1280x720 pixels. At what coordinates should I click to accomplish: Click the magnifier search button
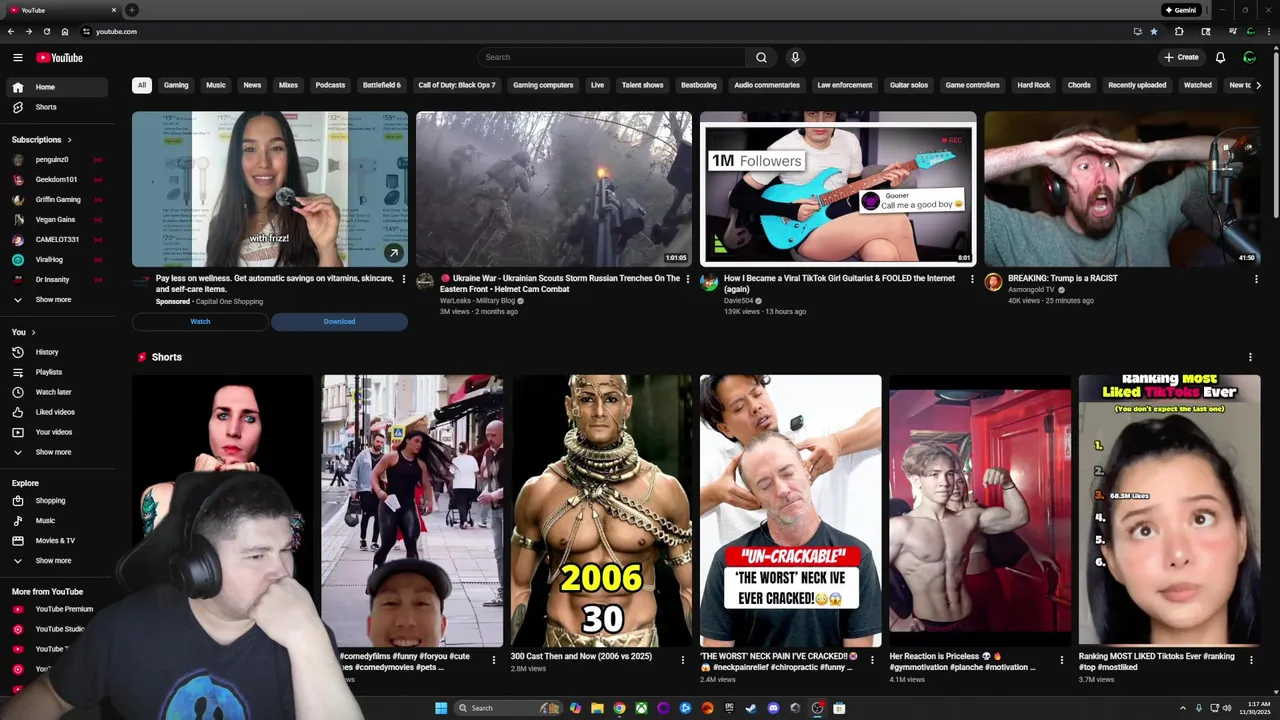point(761,57)
